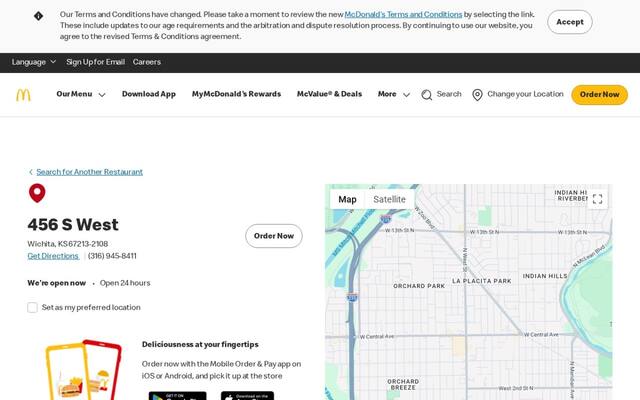Click the McDonald's golden arches logo
Viewport: 640px width, 400px height.
[x=23, y=95]
